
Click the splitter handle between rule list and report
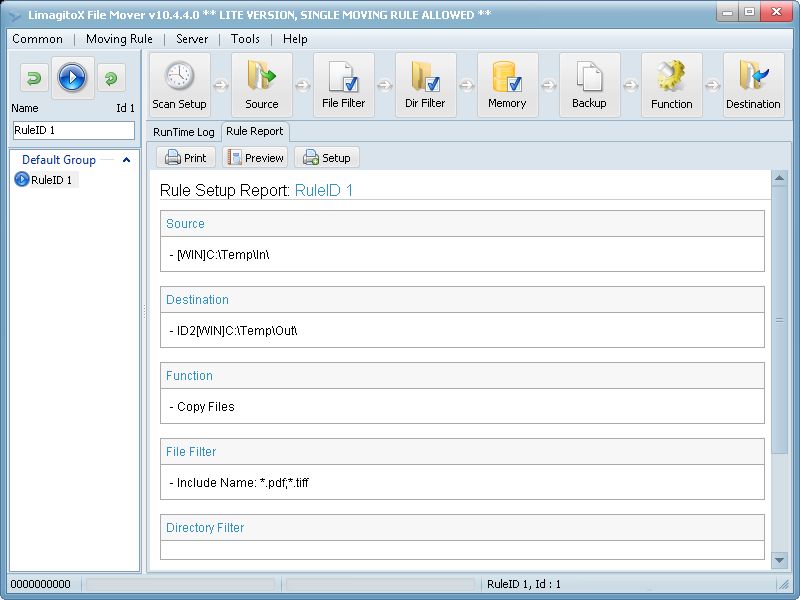coord(144,312)
